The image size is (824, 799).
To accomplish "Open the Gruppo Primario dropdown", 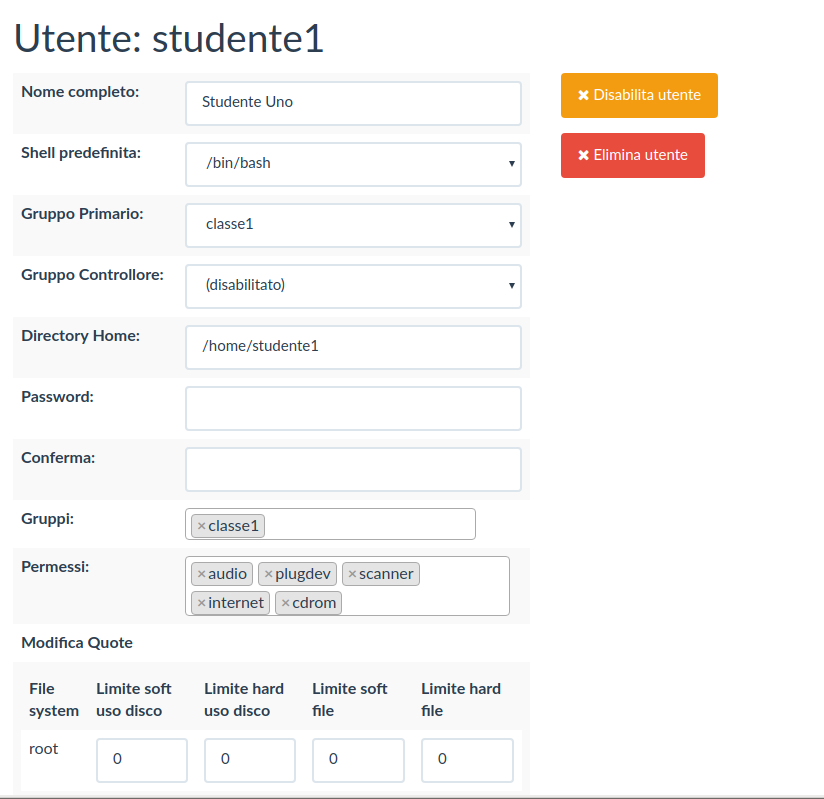I will (x=353, y=225).
